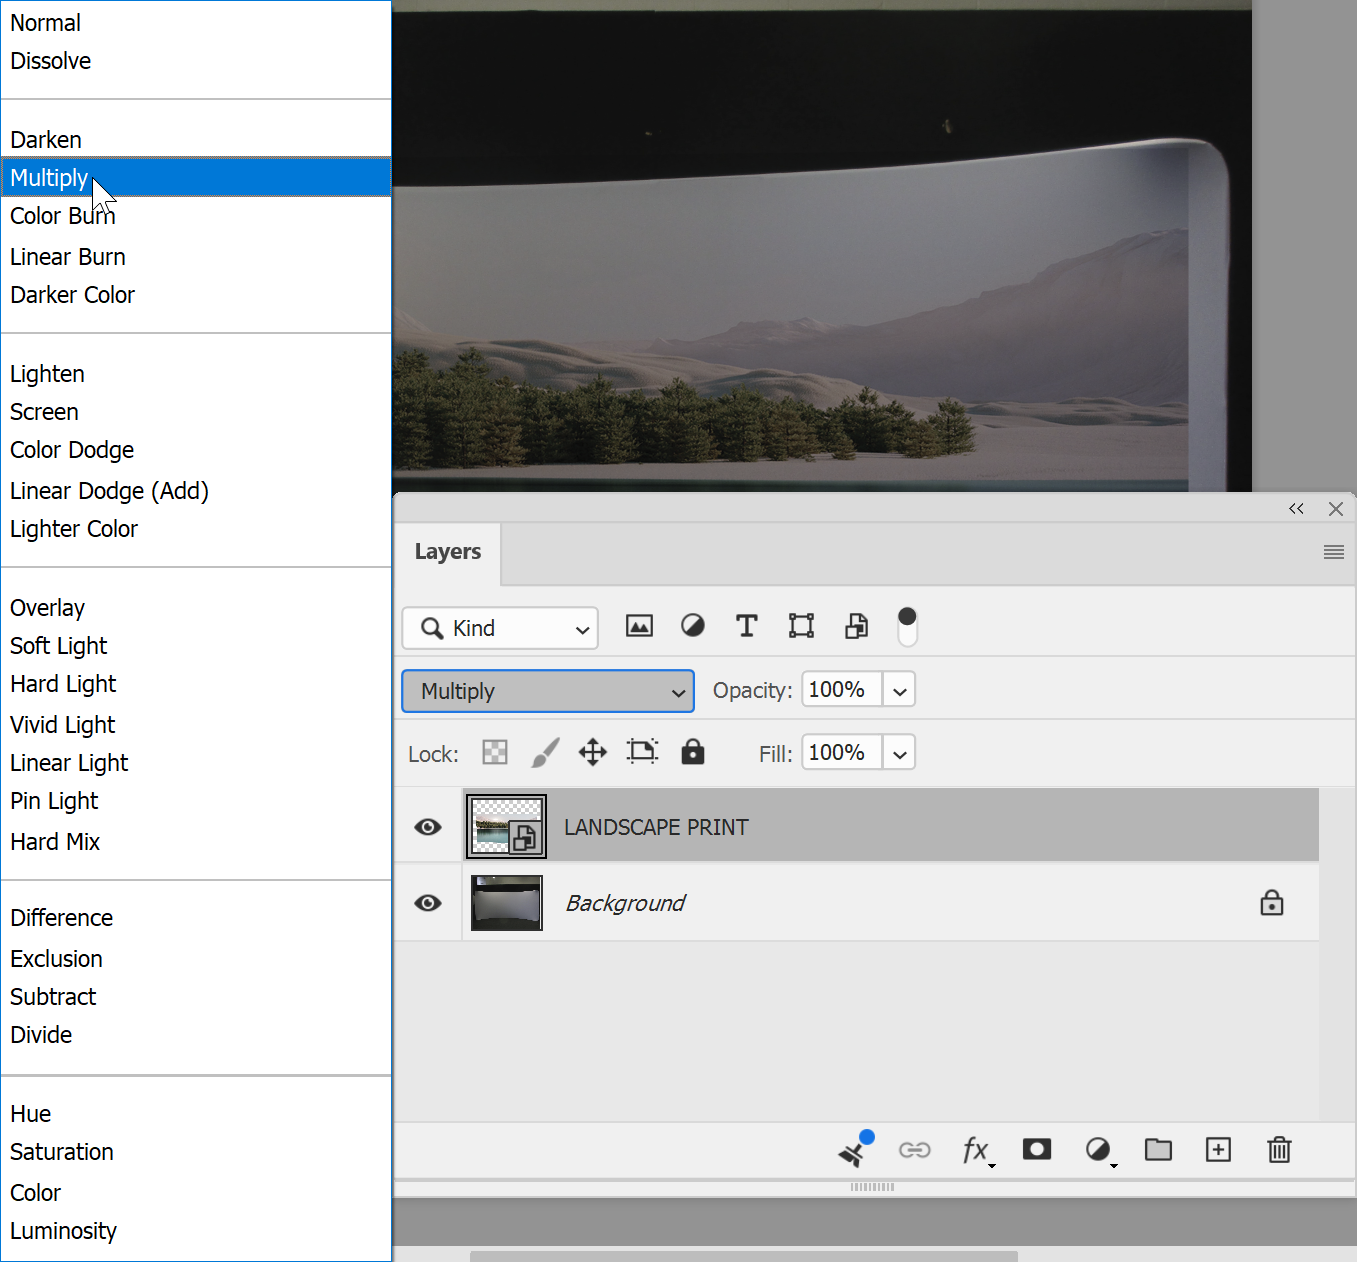Click the Fill value field

click(842, 753)
